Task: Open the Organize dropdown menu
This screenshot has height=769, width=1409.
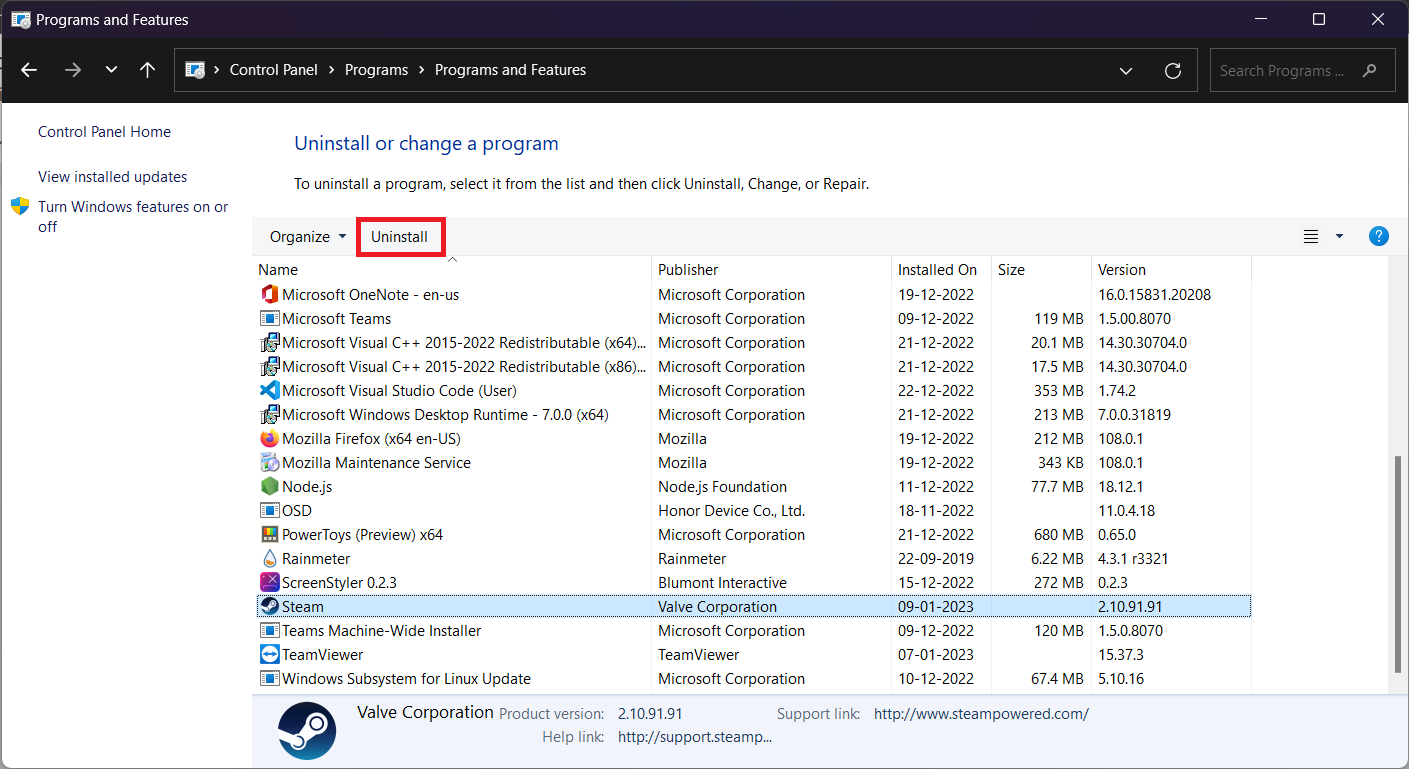Action: (x=308, y=237)
